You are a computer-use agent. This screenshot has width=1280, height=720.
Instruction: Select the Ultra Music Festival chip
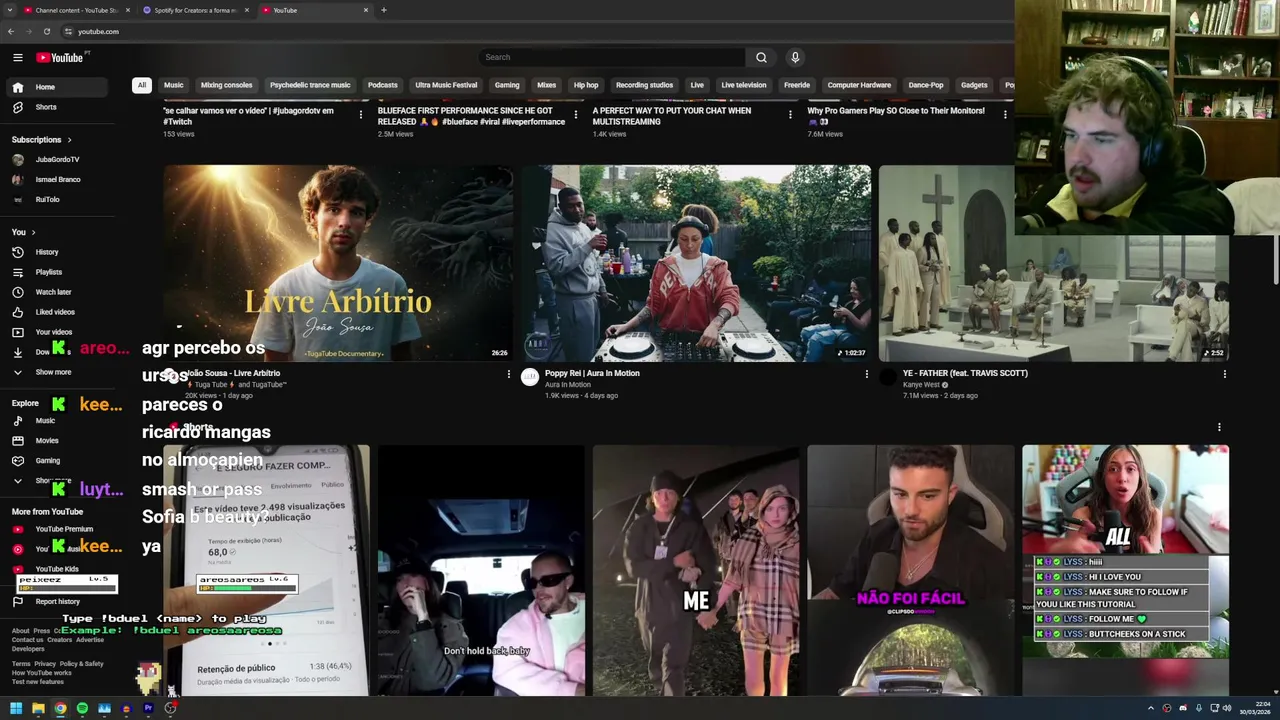click(x=446, y=85)
